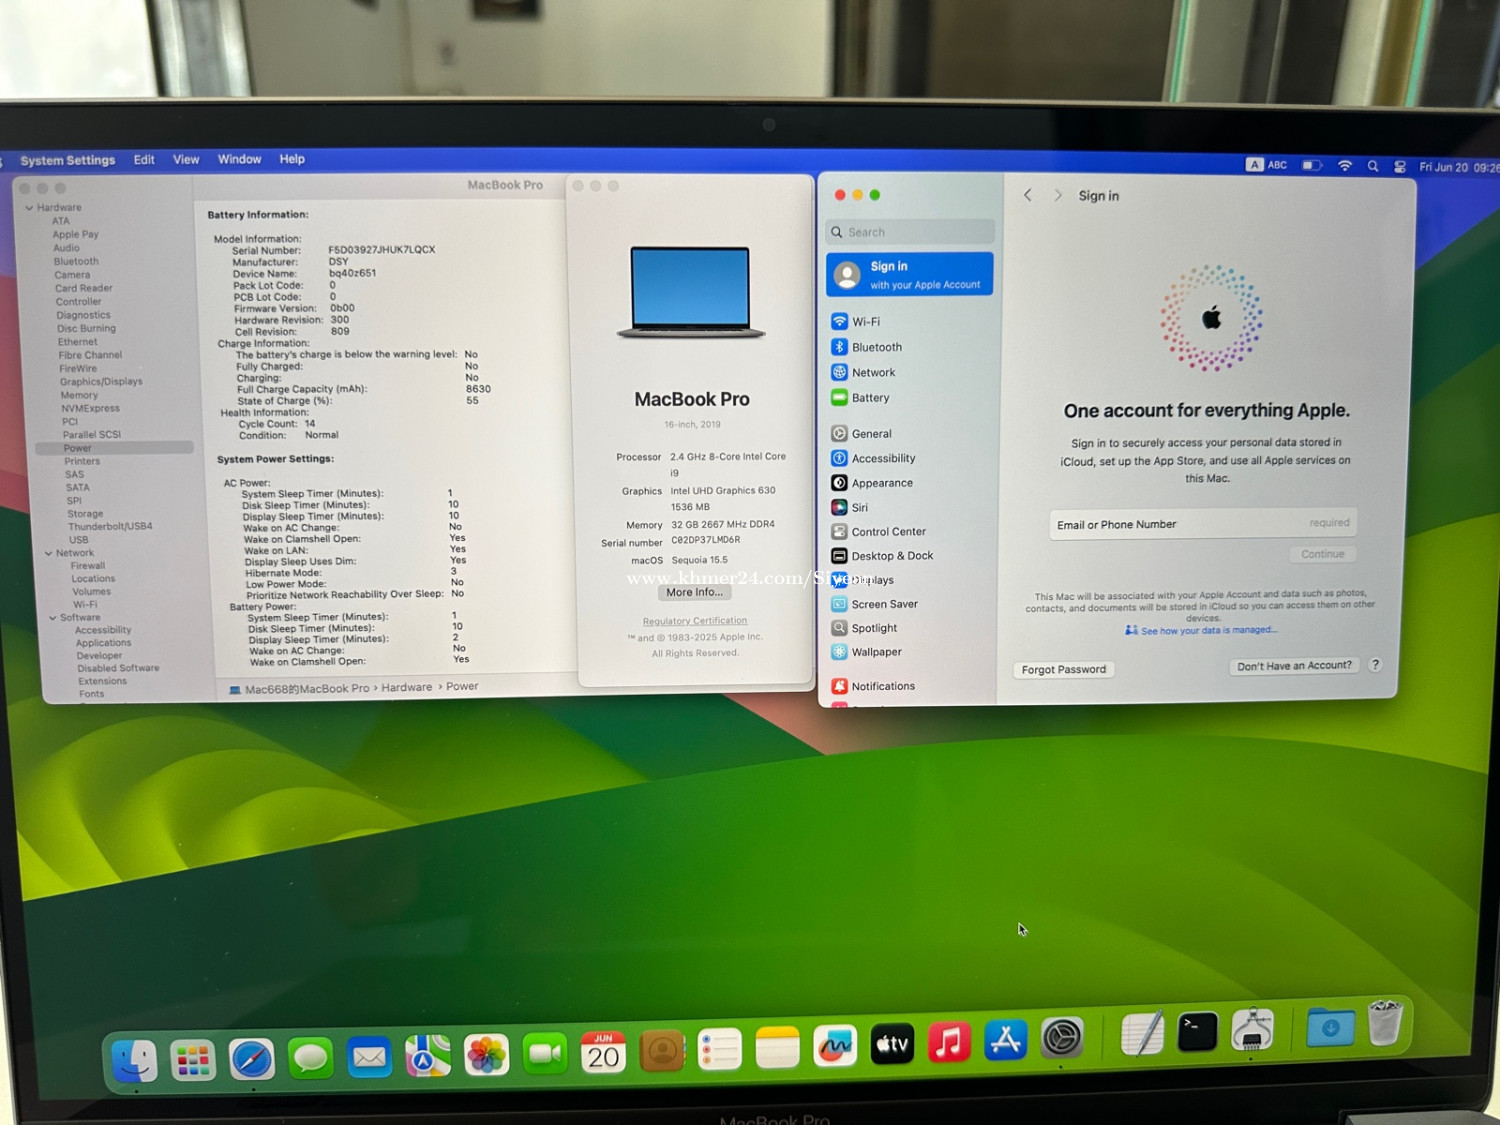Image resolution: width=1500 pixels, height=1125 pixels.
Task: Open Mail app in Dock
Action: pyautogui.click(x=370, y=1056)
